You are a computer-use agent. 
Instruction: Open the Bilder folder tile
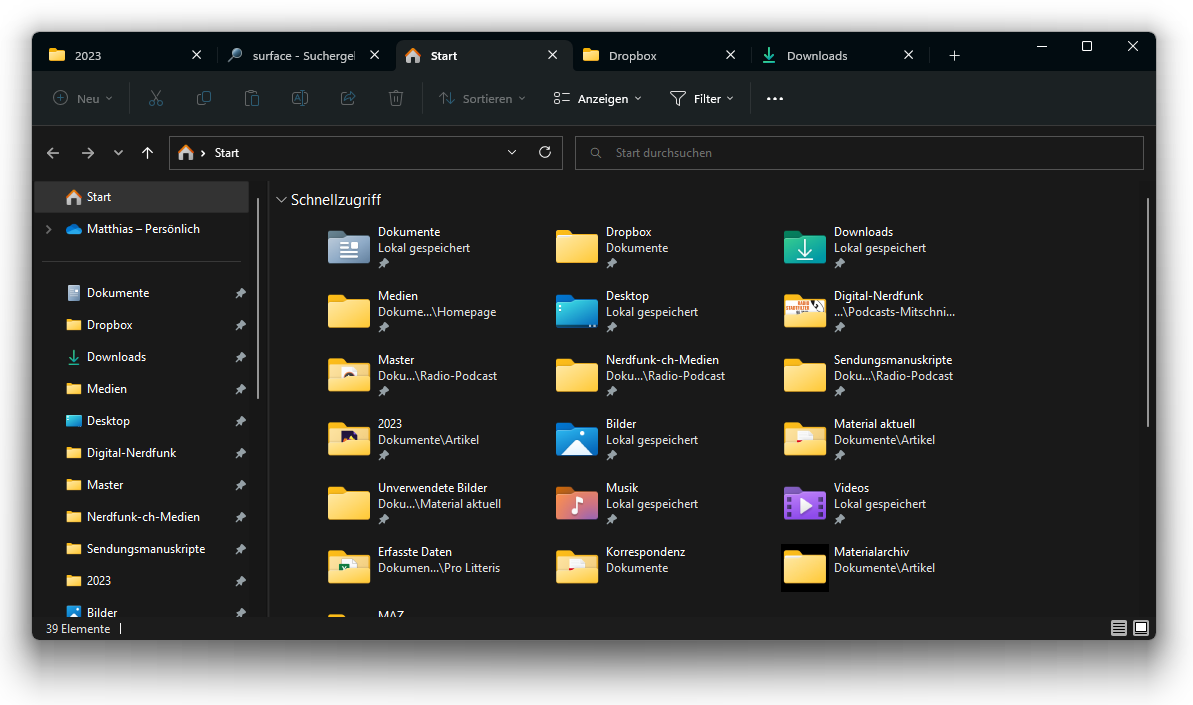coord(627,439)
